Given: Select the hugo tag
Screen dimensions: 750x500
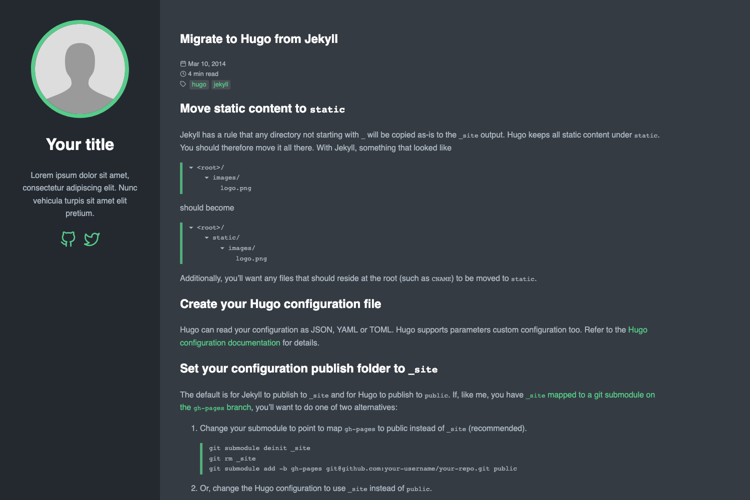Looking at the screenshot, I should [199, 85].
